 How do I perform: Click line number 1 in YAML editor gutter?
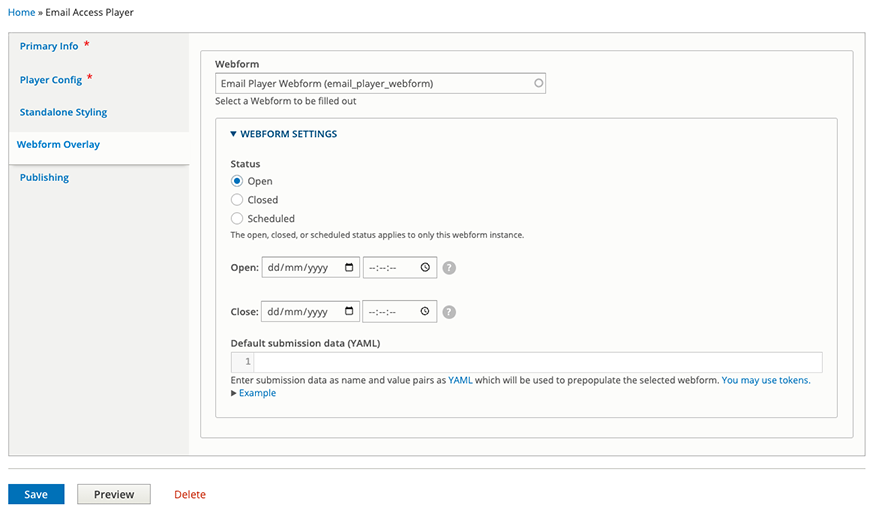click(247, 362)
